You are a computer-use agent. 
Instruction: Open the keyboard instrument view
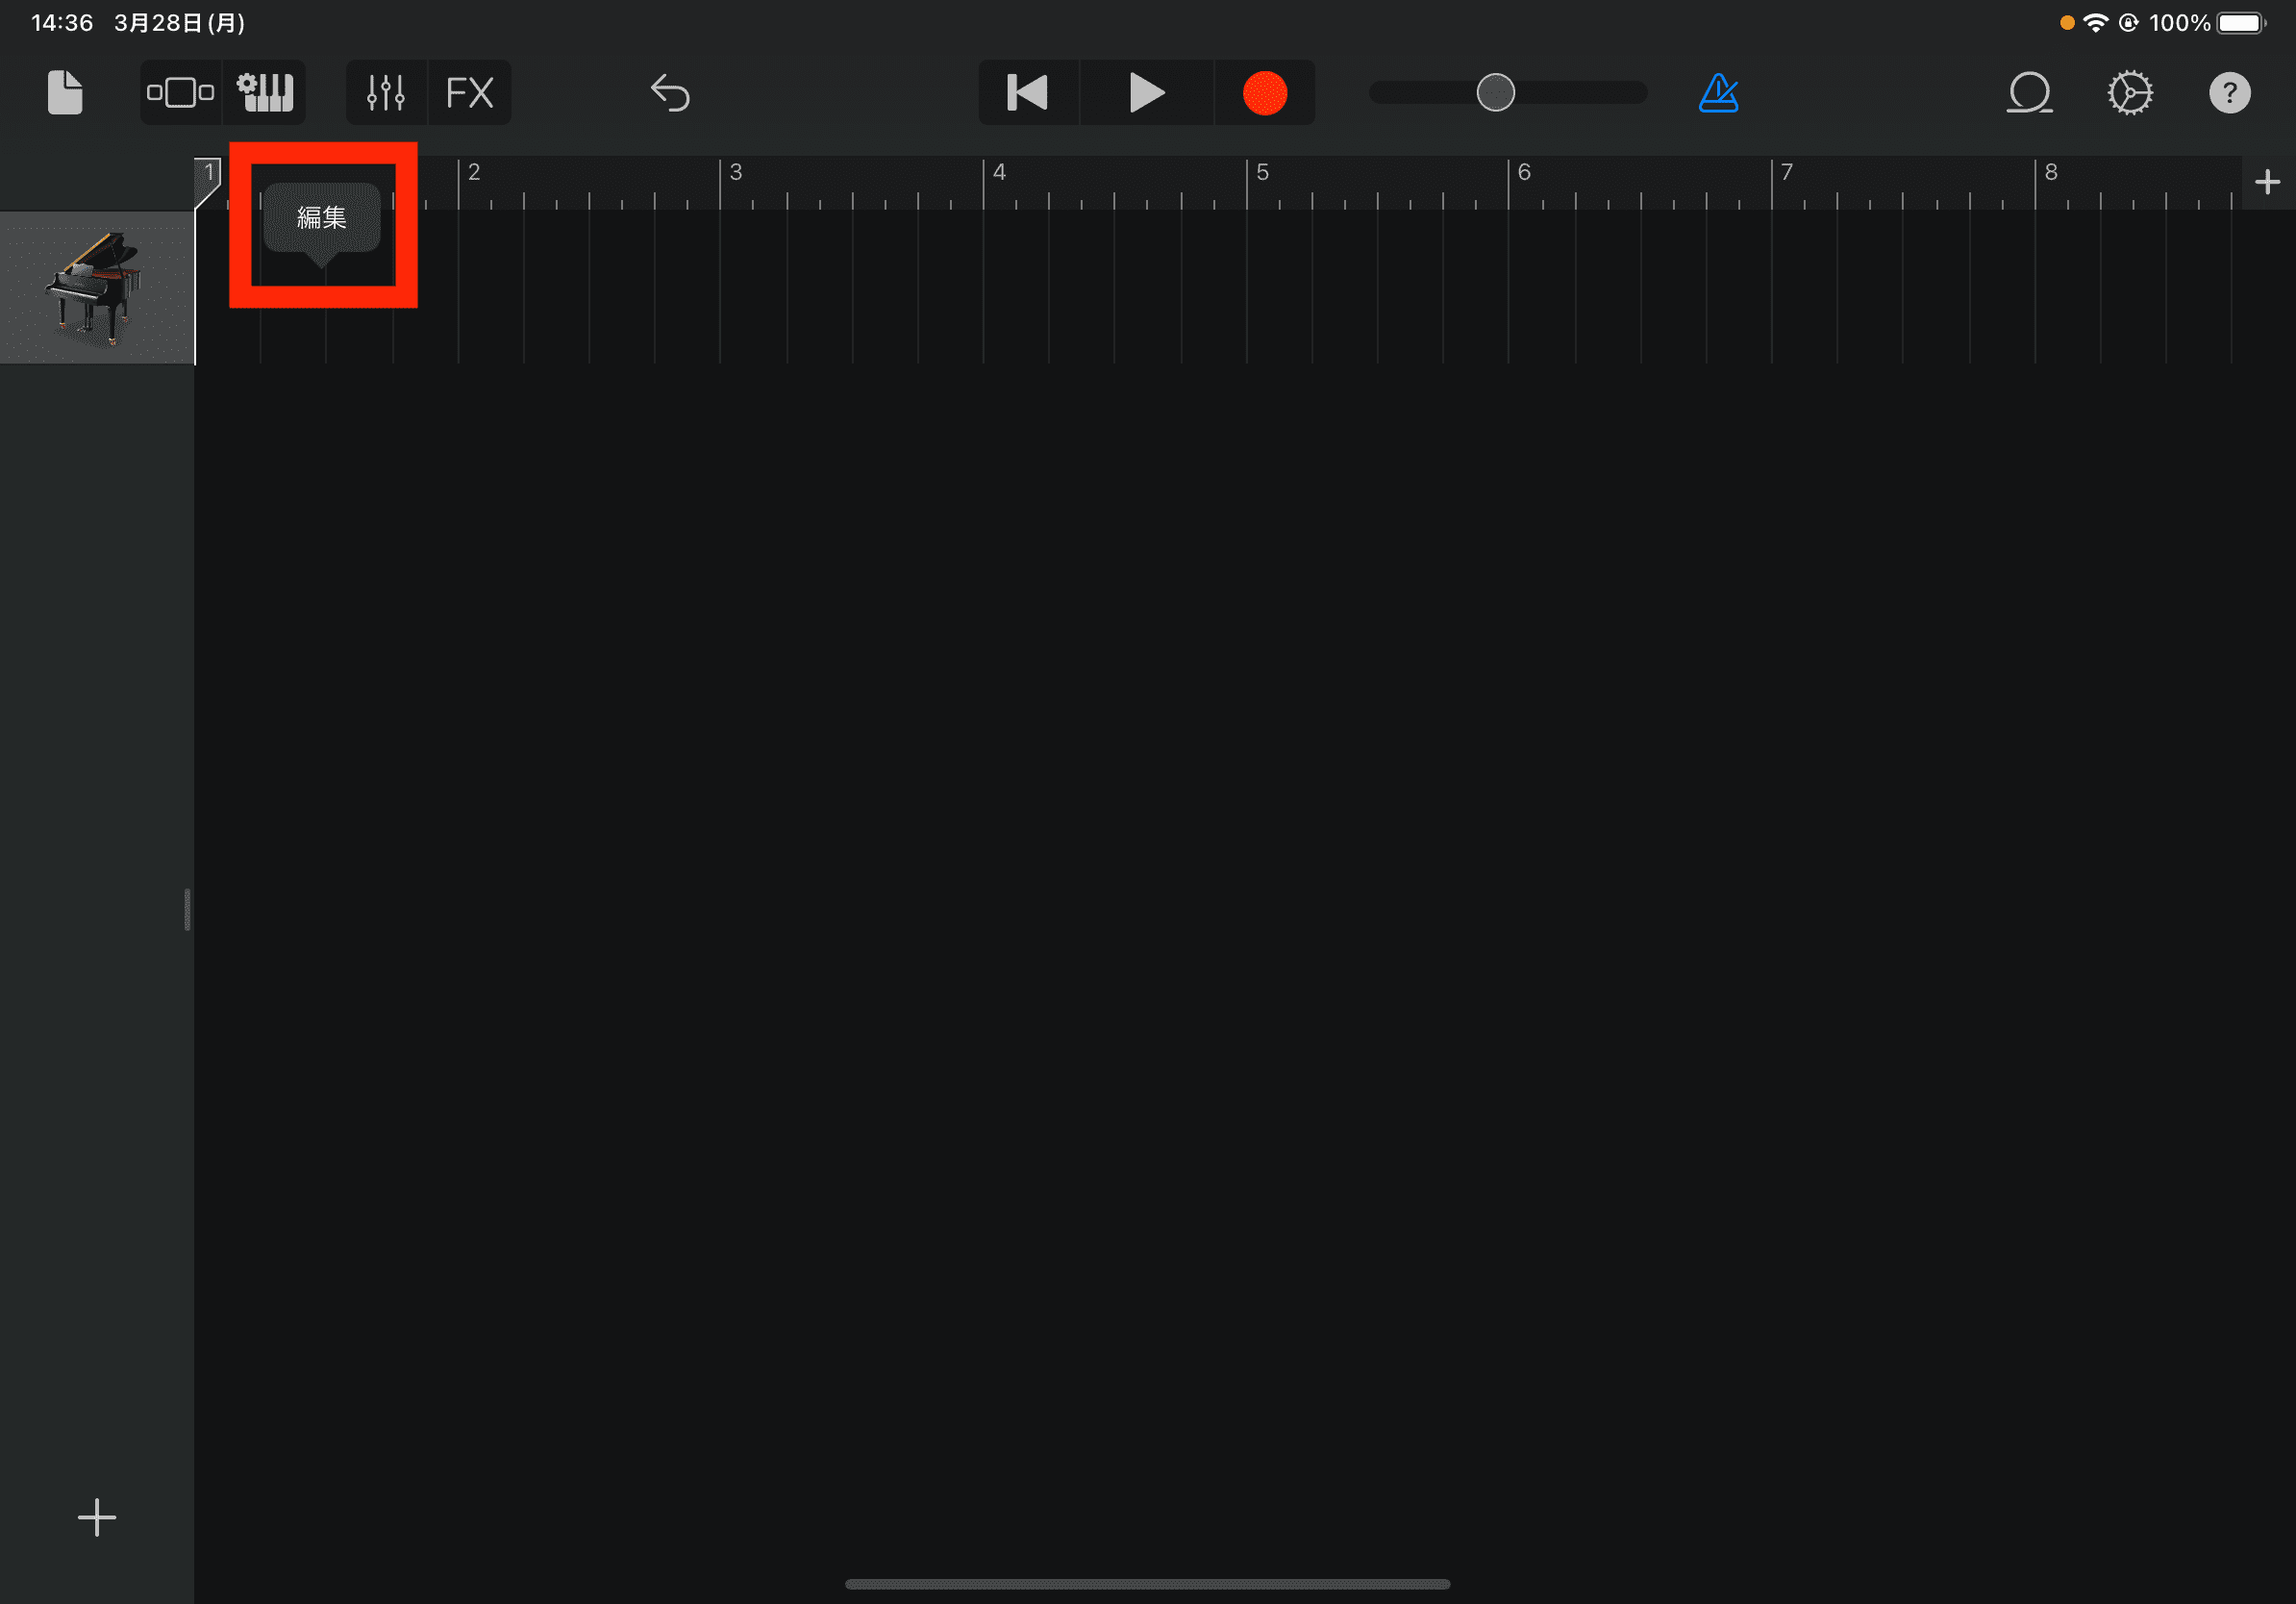(x=265, y=93)
